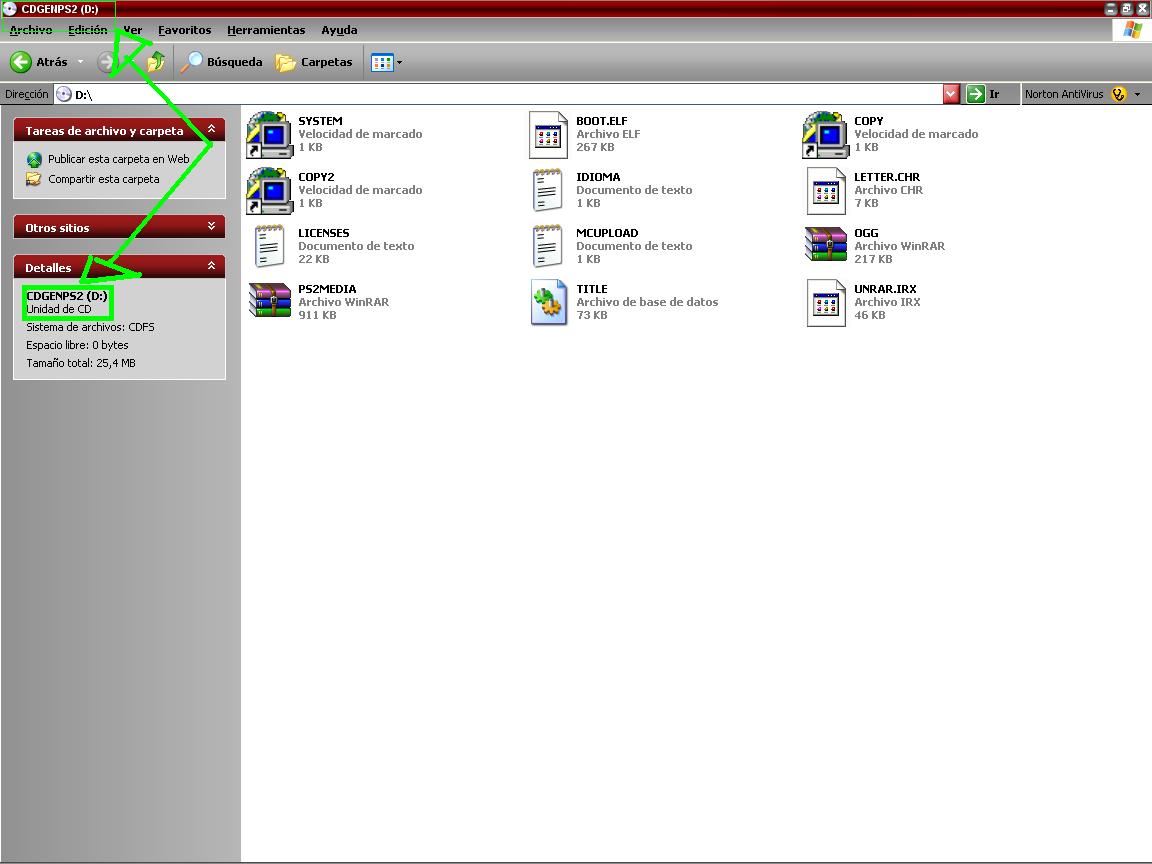This screenshot has height=864, width=1152.
Task: Click the Windows logo throbber
Action: pos(1132,30)
